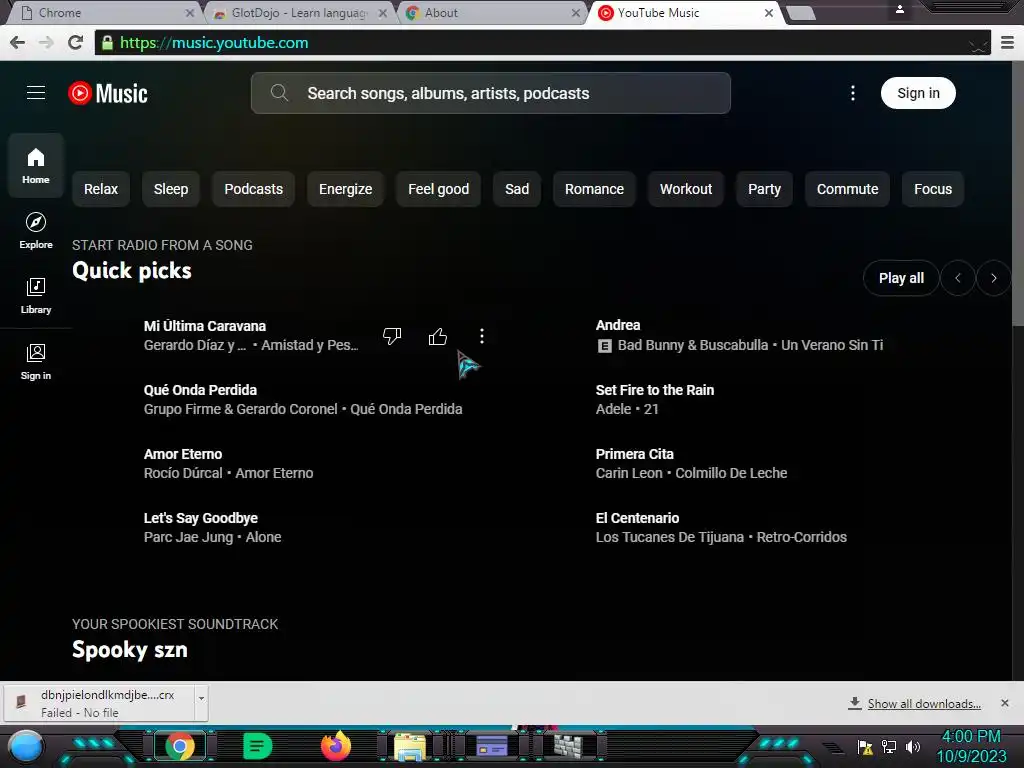Click the YouTube Music logo

click(x=108, y=93)
